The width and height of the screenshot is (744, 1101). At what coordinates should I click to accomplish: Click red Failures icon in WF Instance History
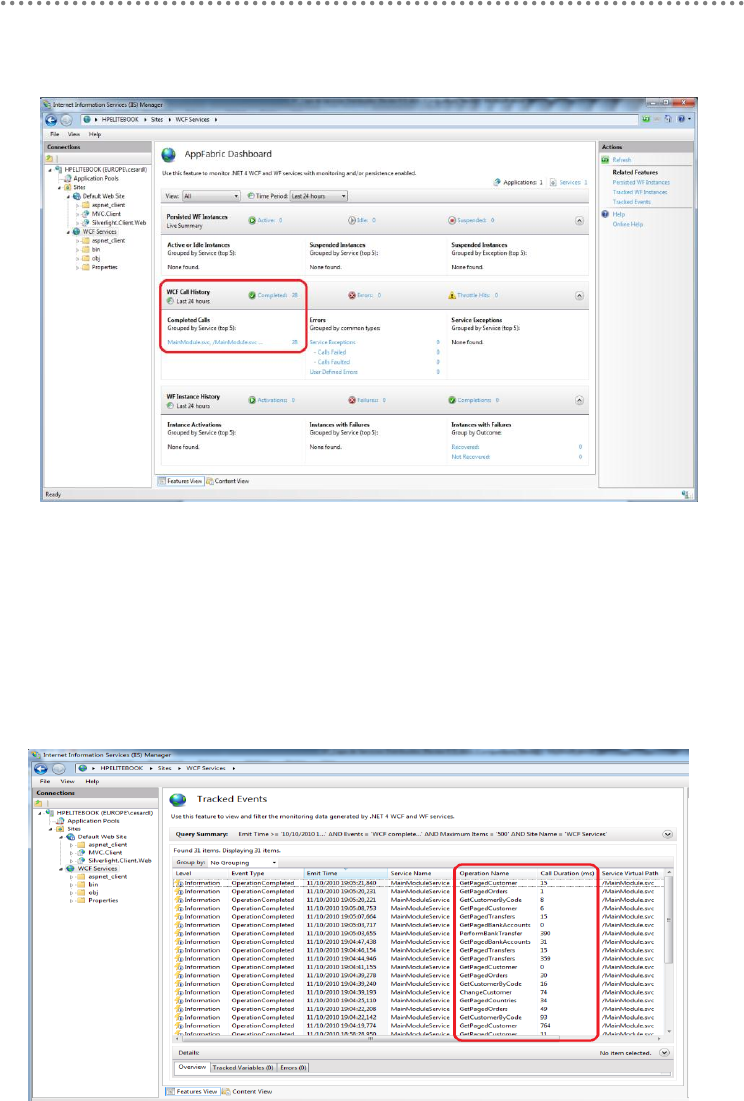[352, 400]
